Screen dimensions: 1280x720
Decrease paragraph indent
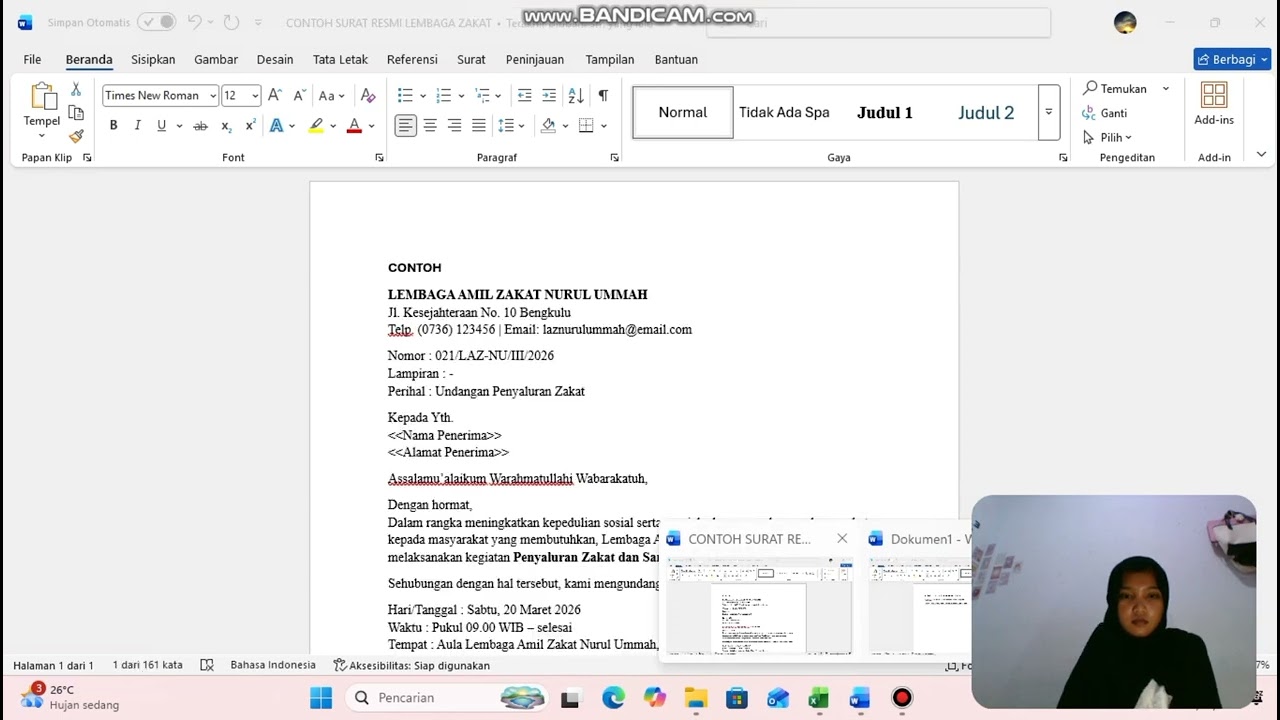click(x=524, y=96)
